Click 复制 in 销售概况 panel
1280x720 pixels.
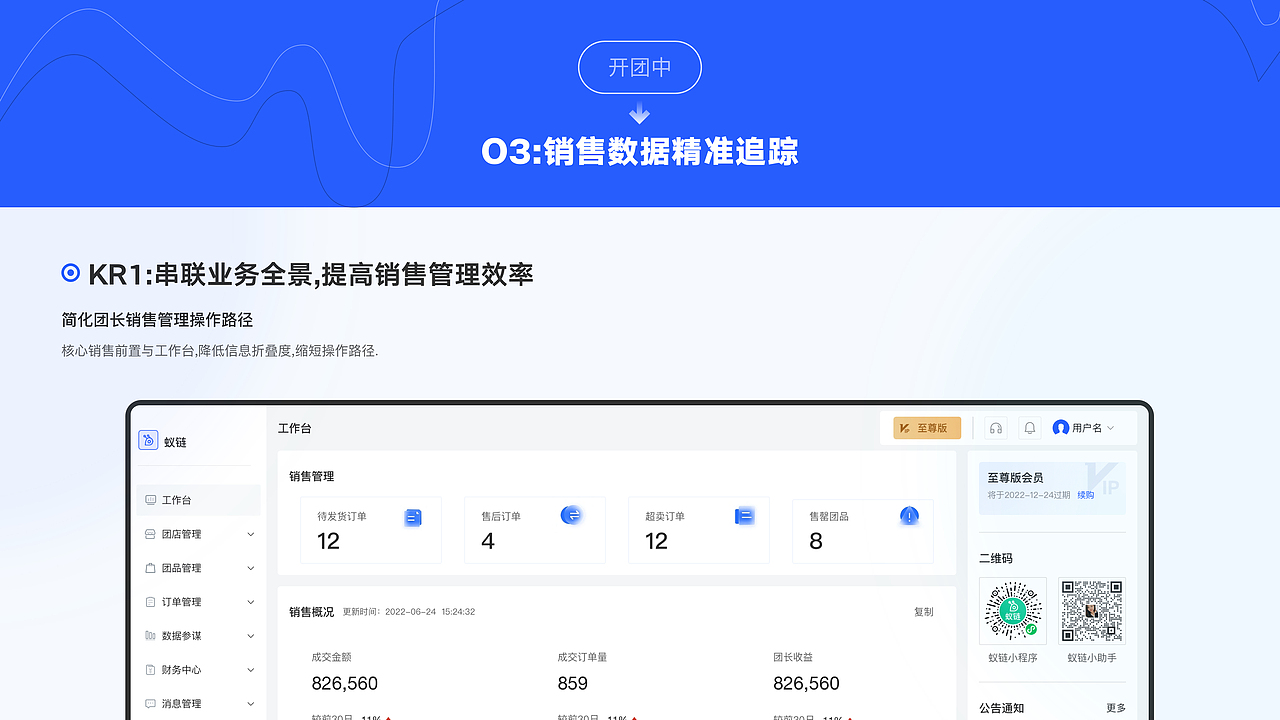923,612
